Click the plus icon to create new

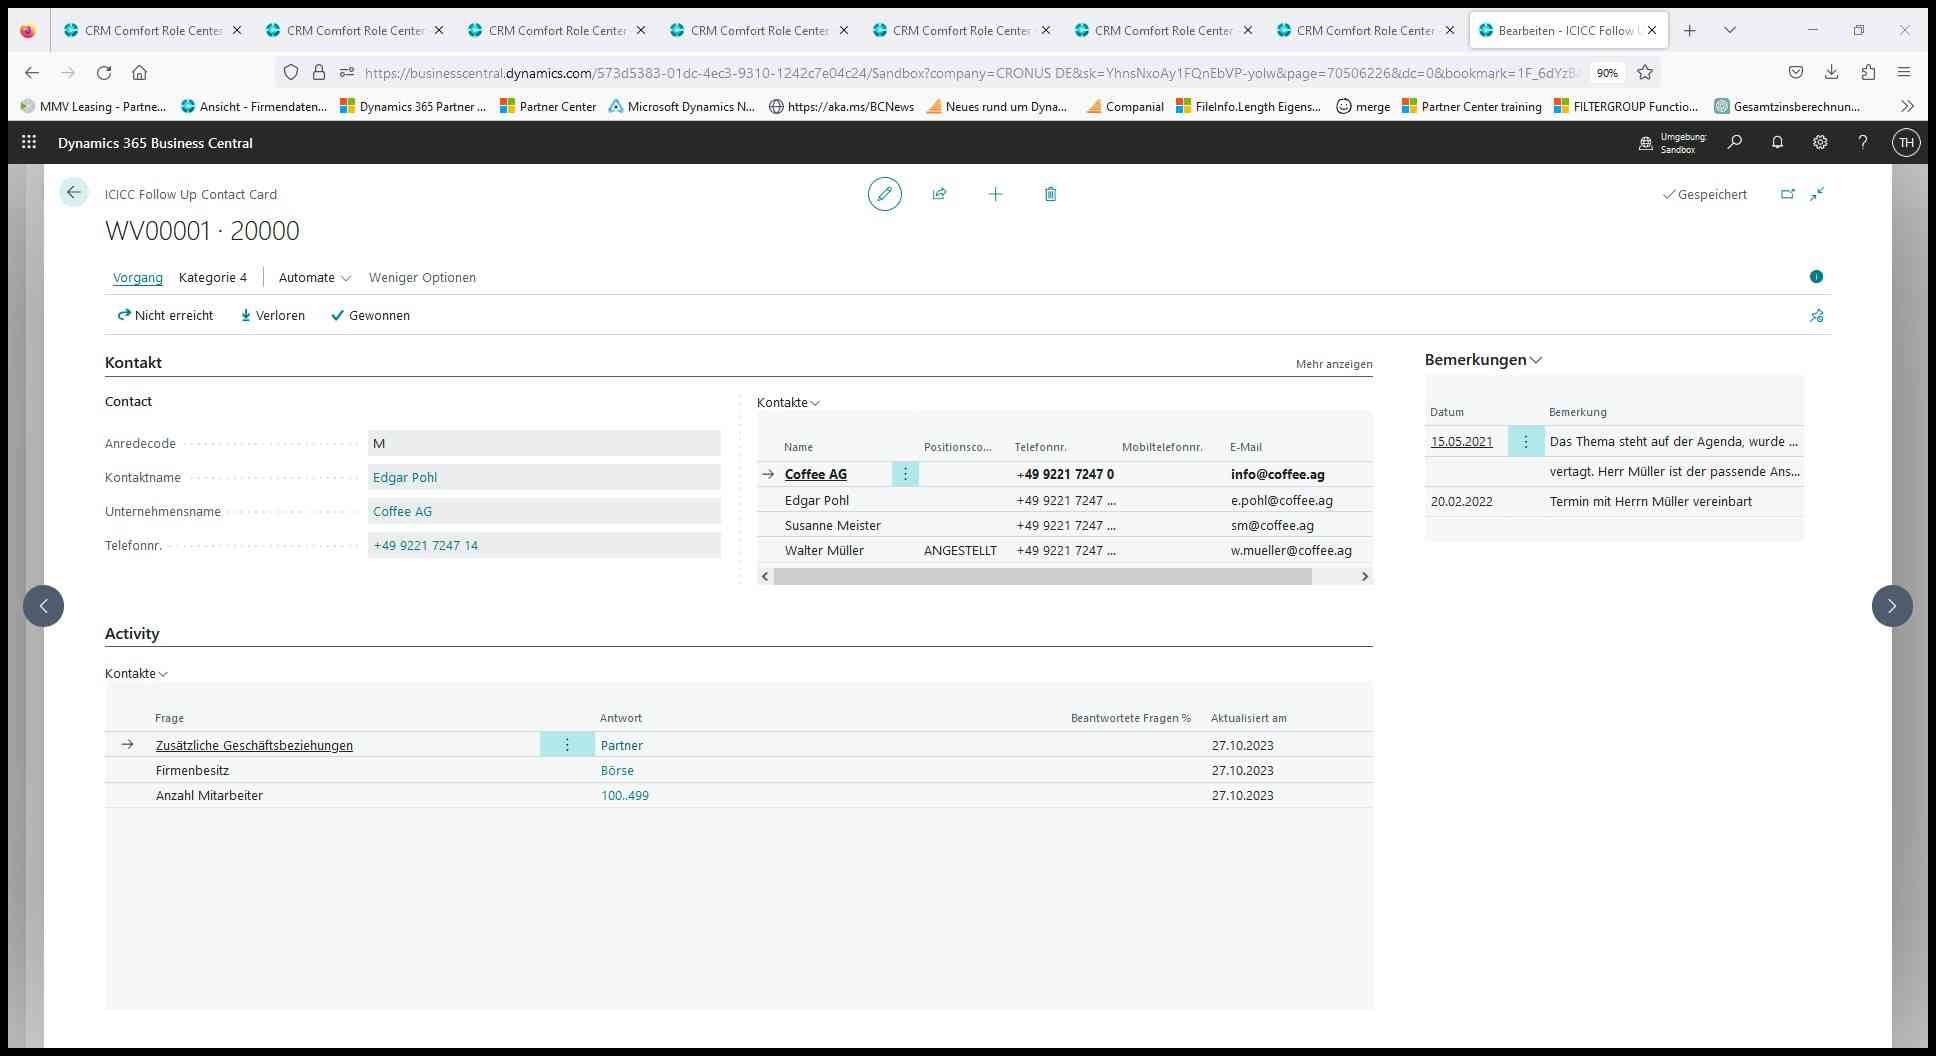click(995, 194)
